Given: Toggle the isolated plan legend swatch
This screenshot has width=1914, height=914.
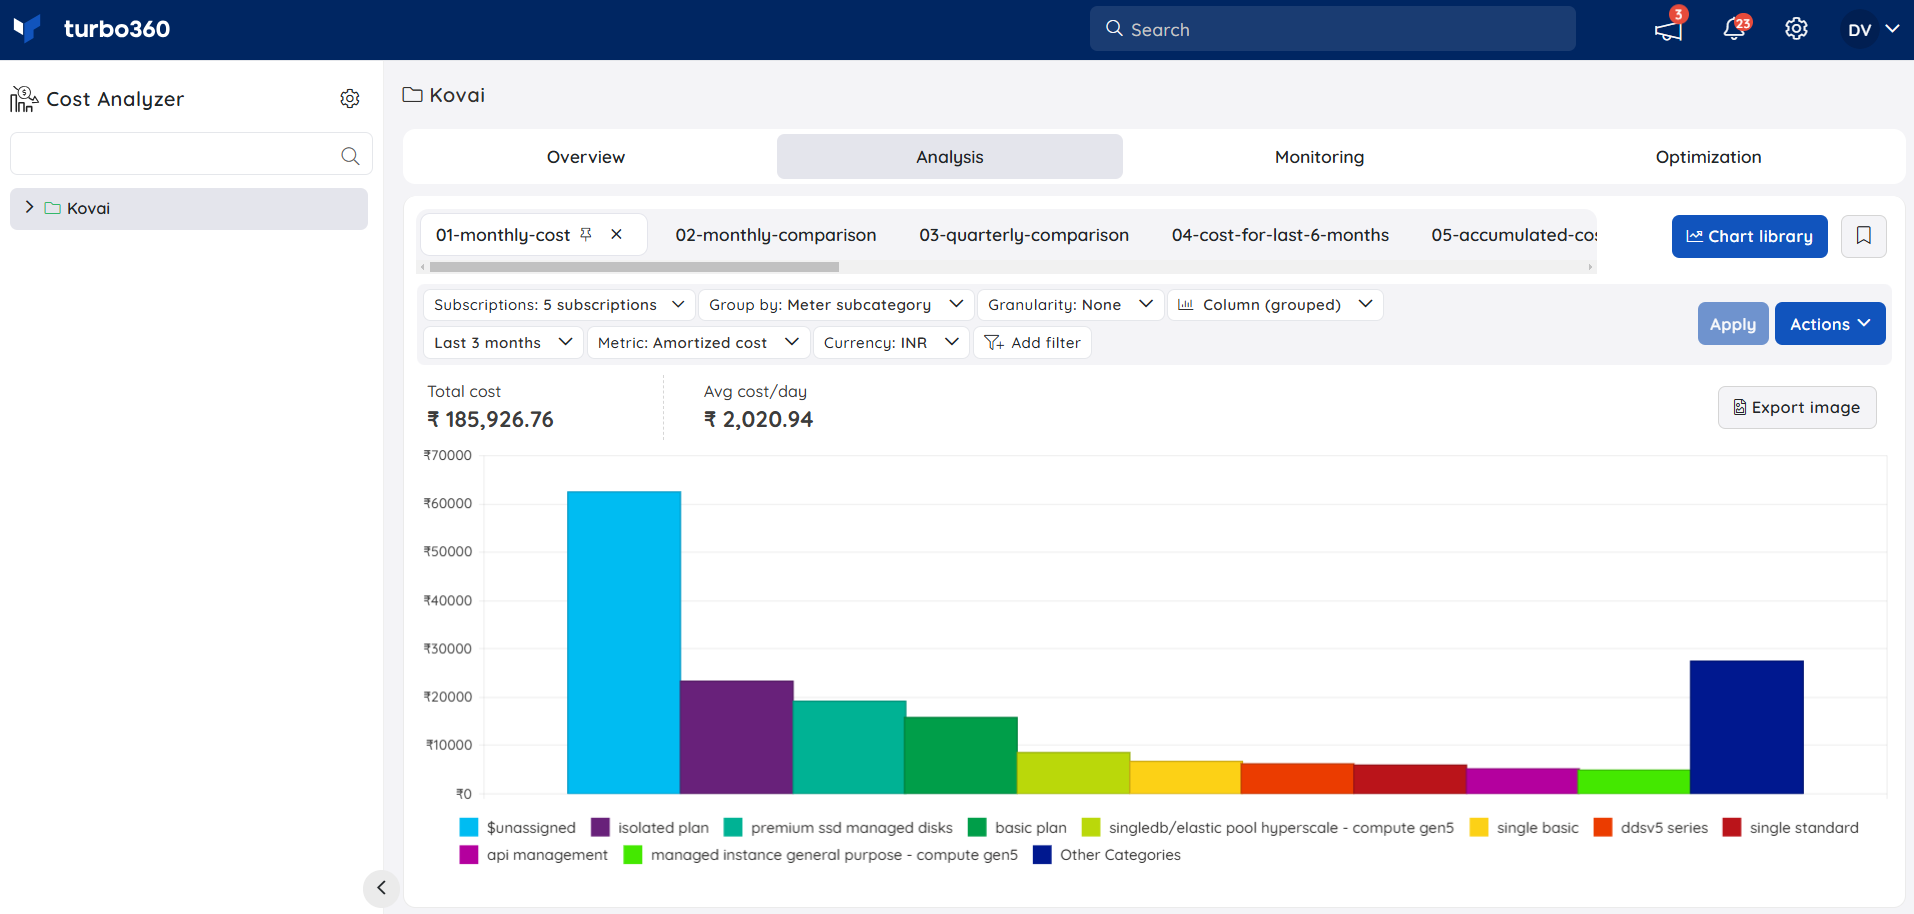Looking at the screenshot, I should pos(600,827).
